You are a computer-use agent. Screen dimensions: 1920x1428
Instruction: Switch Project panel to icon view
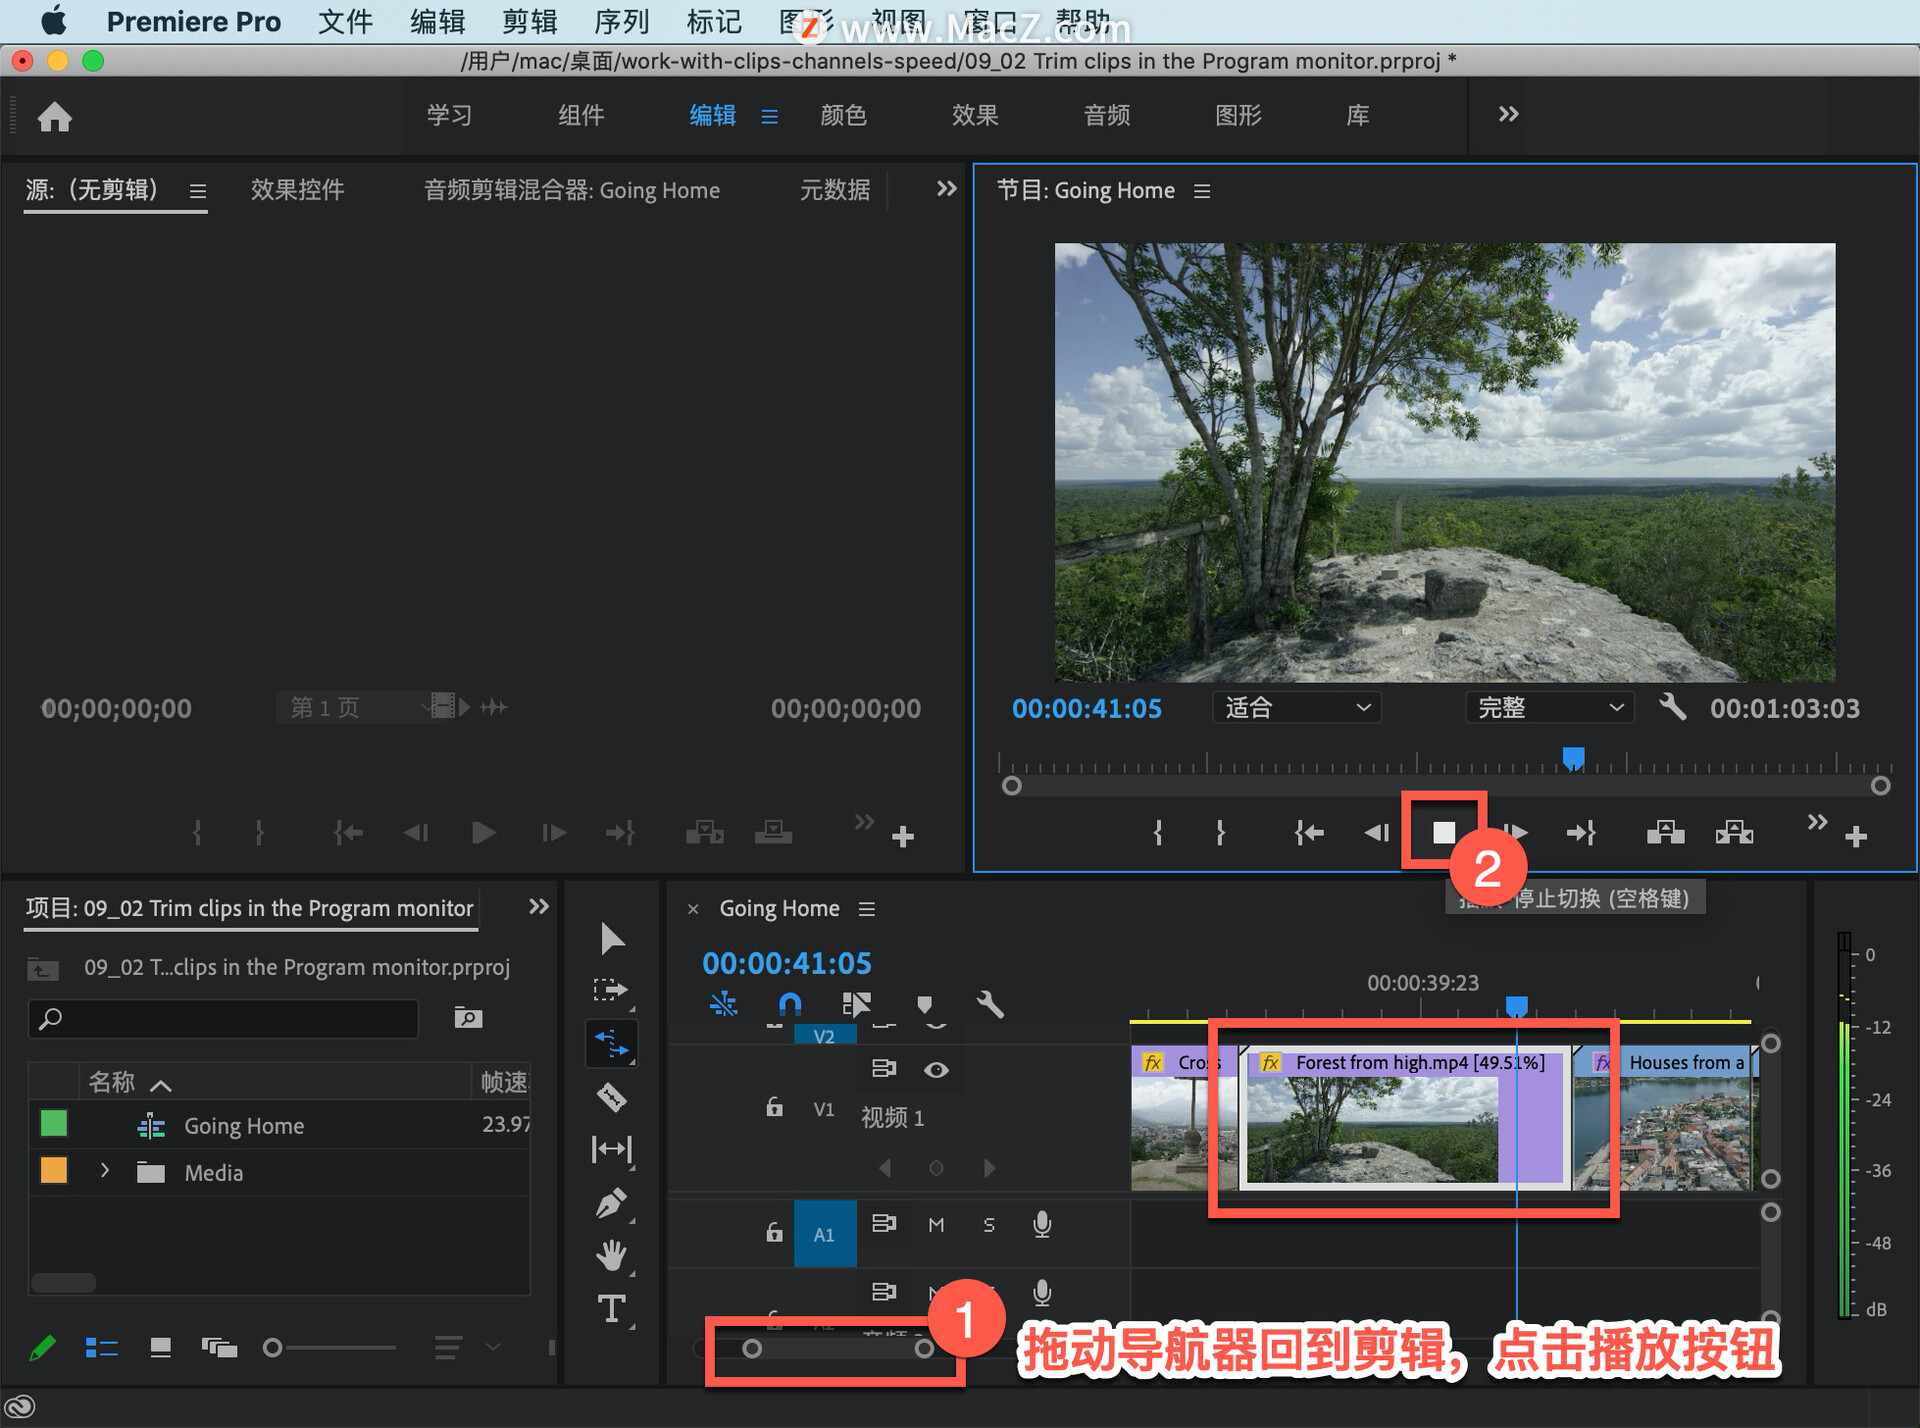pyautogui.click(x=160, y=1347)
